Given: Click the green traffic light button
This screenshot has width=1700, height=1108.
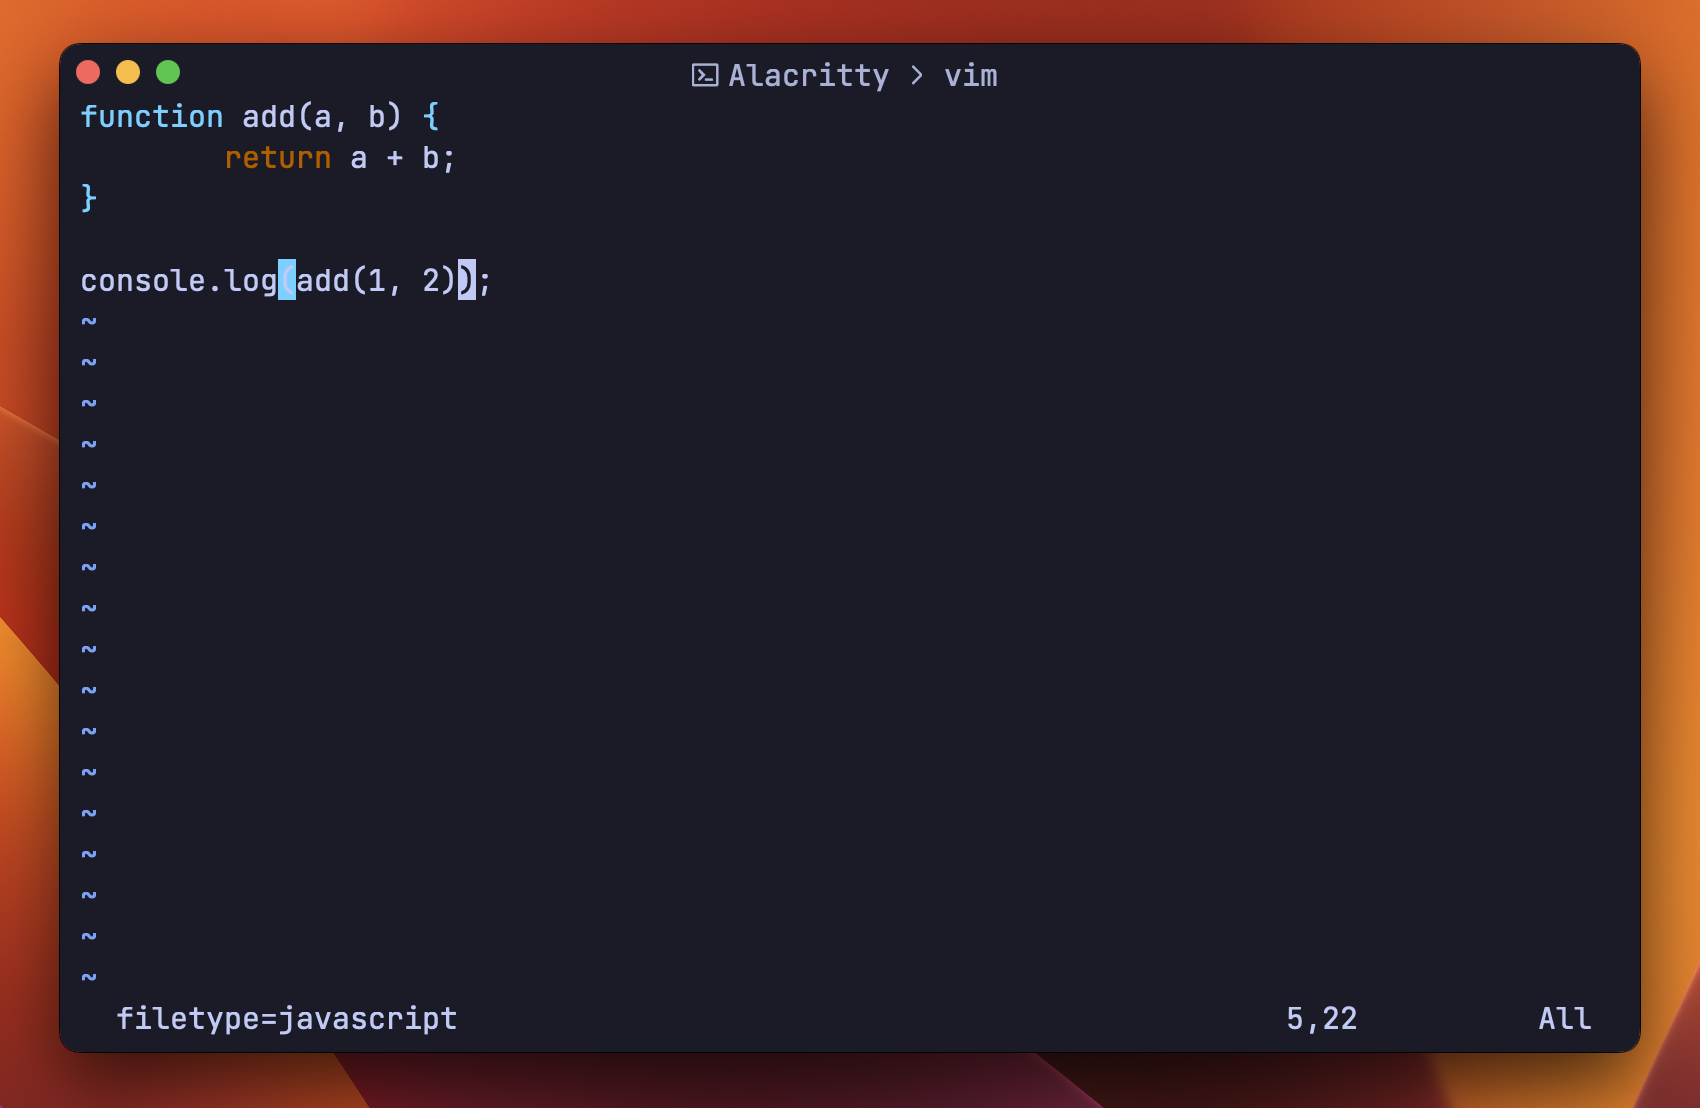Looking at the screenshot, I should point(168,72).
